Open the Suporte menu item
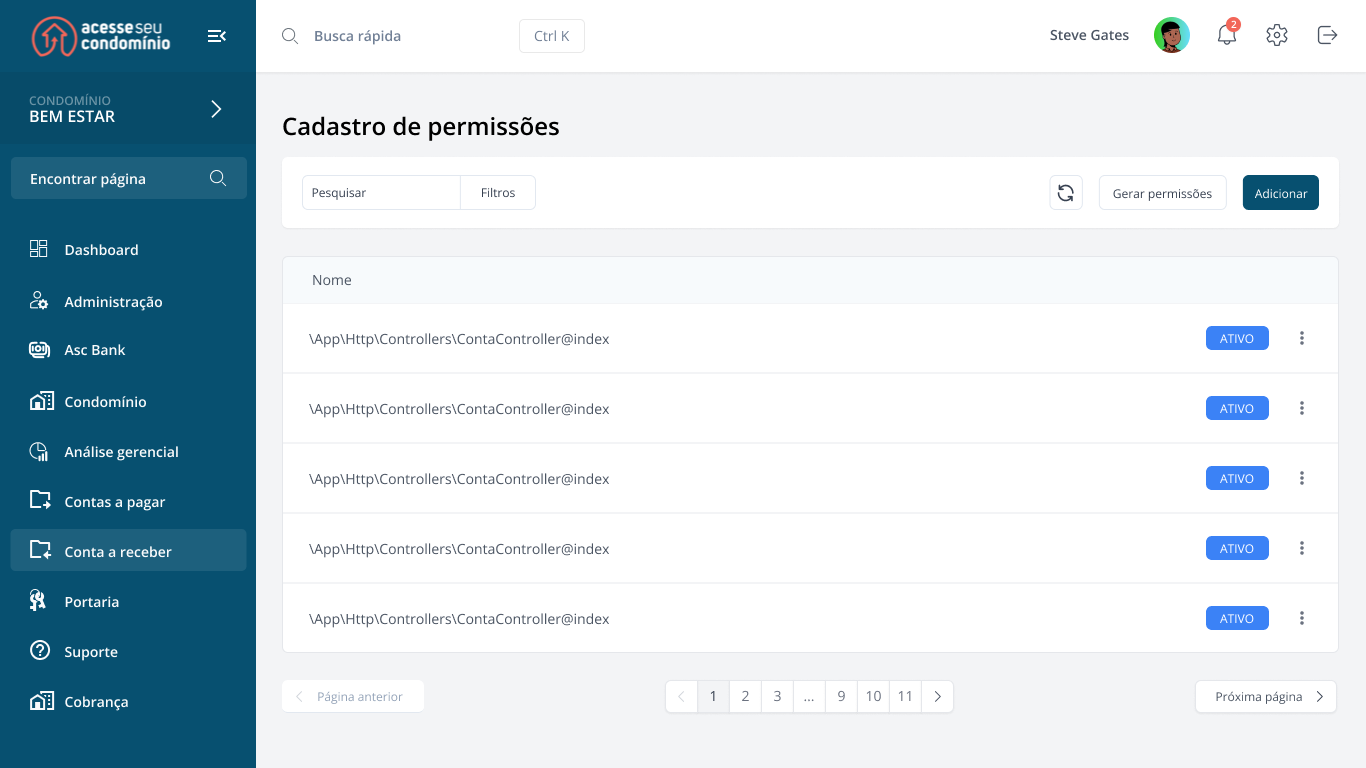1366x768 pixels. click(x=128, y=651)
